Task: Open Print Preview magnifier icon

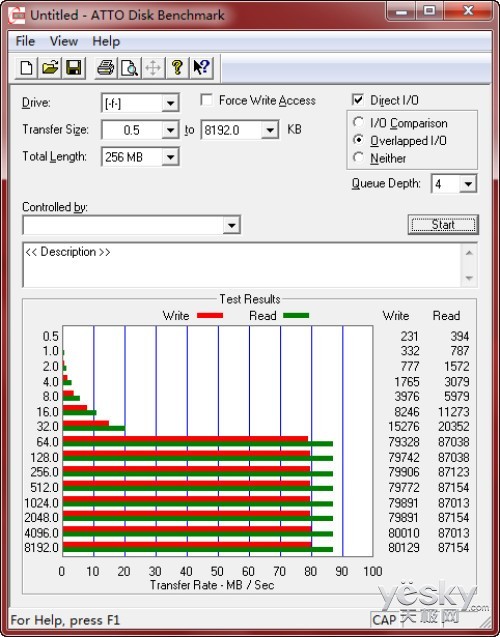Action: click(130, 67)
